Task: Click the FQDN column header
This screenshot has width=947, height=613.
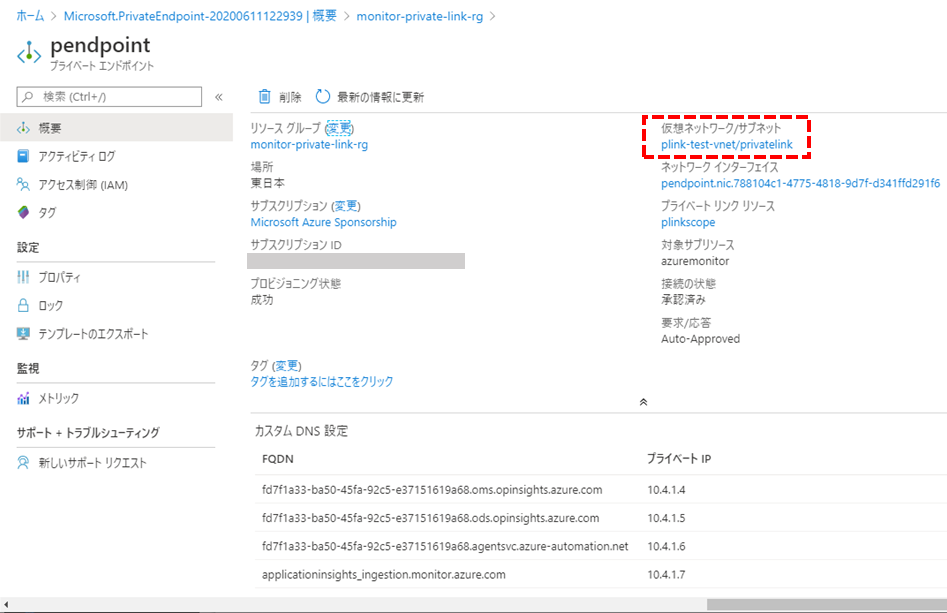Action: click(278, 459)
